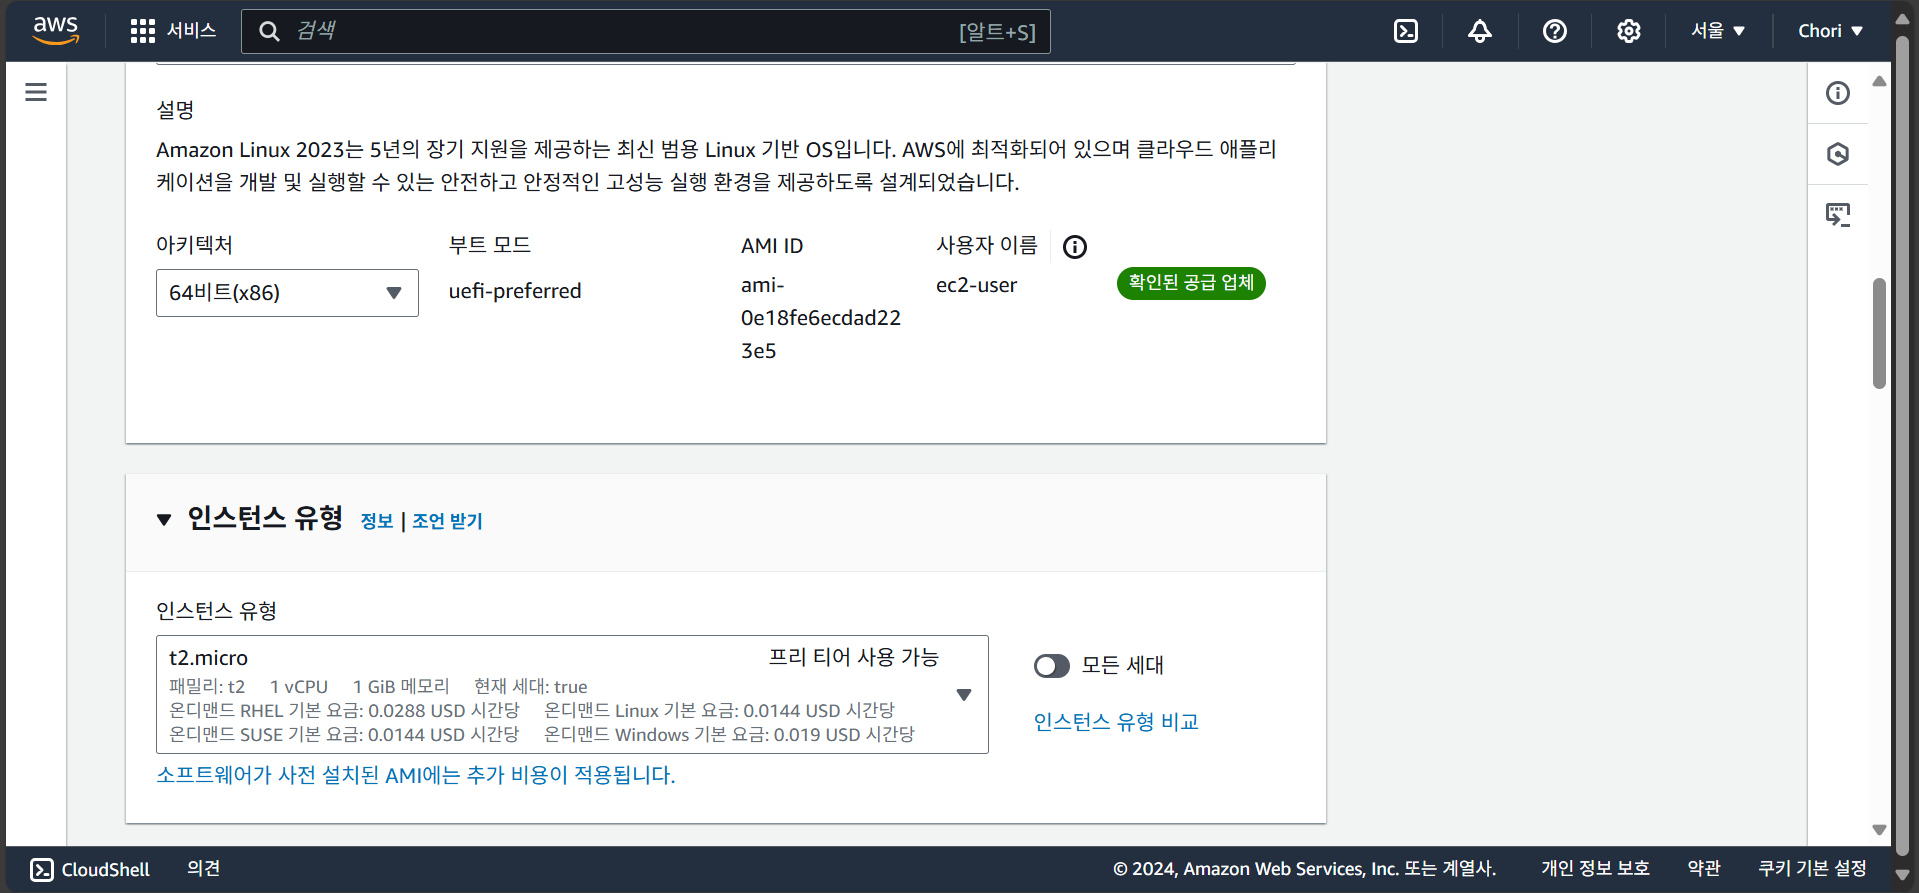Open the 아키텍처 64비트(x86) dropdown
Image resolution: width=1919 pixels, height=893 pixels.
(x=287, y=293)
